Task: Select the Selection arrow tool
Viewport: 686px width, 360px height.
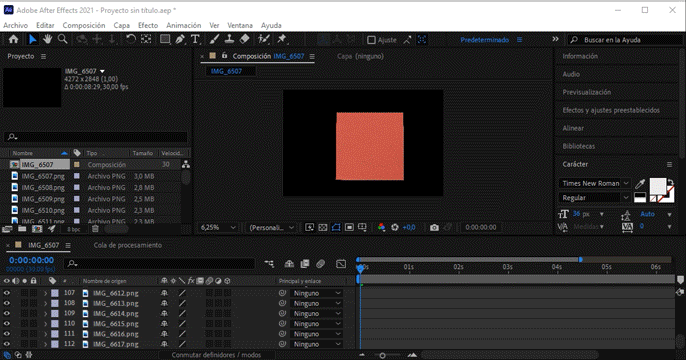Action: tap(32, 39)
